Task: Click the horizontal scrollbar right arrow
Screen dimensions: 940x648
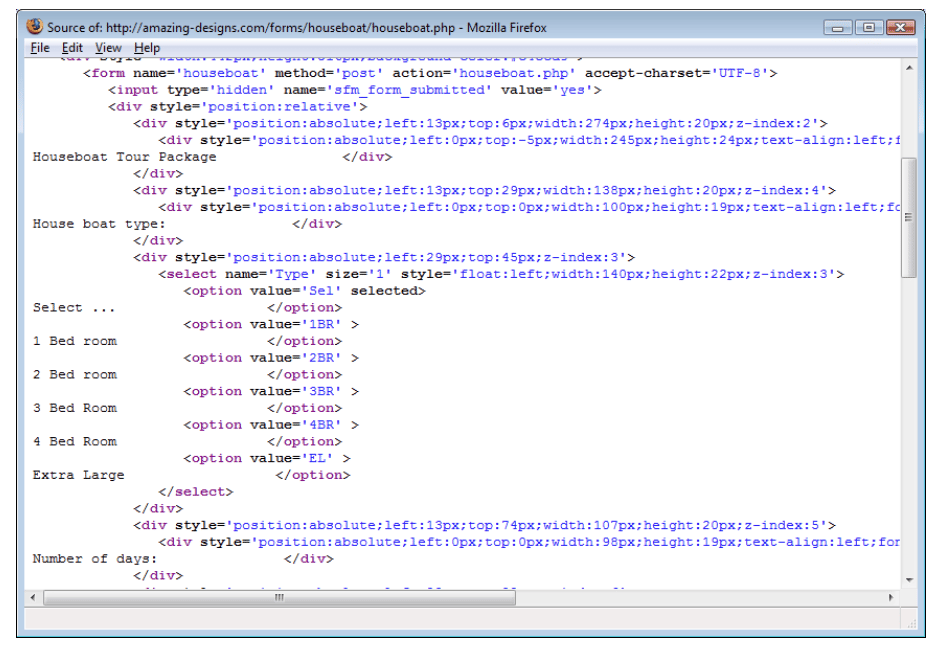Action: tap(891, 598)
